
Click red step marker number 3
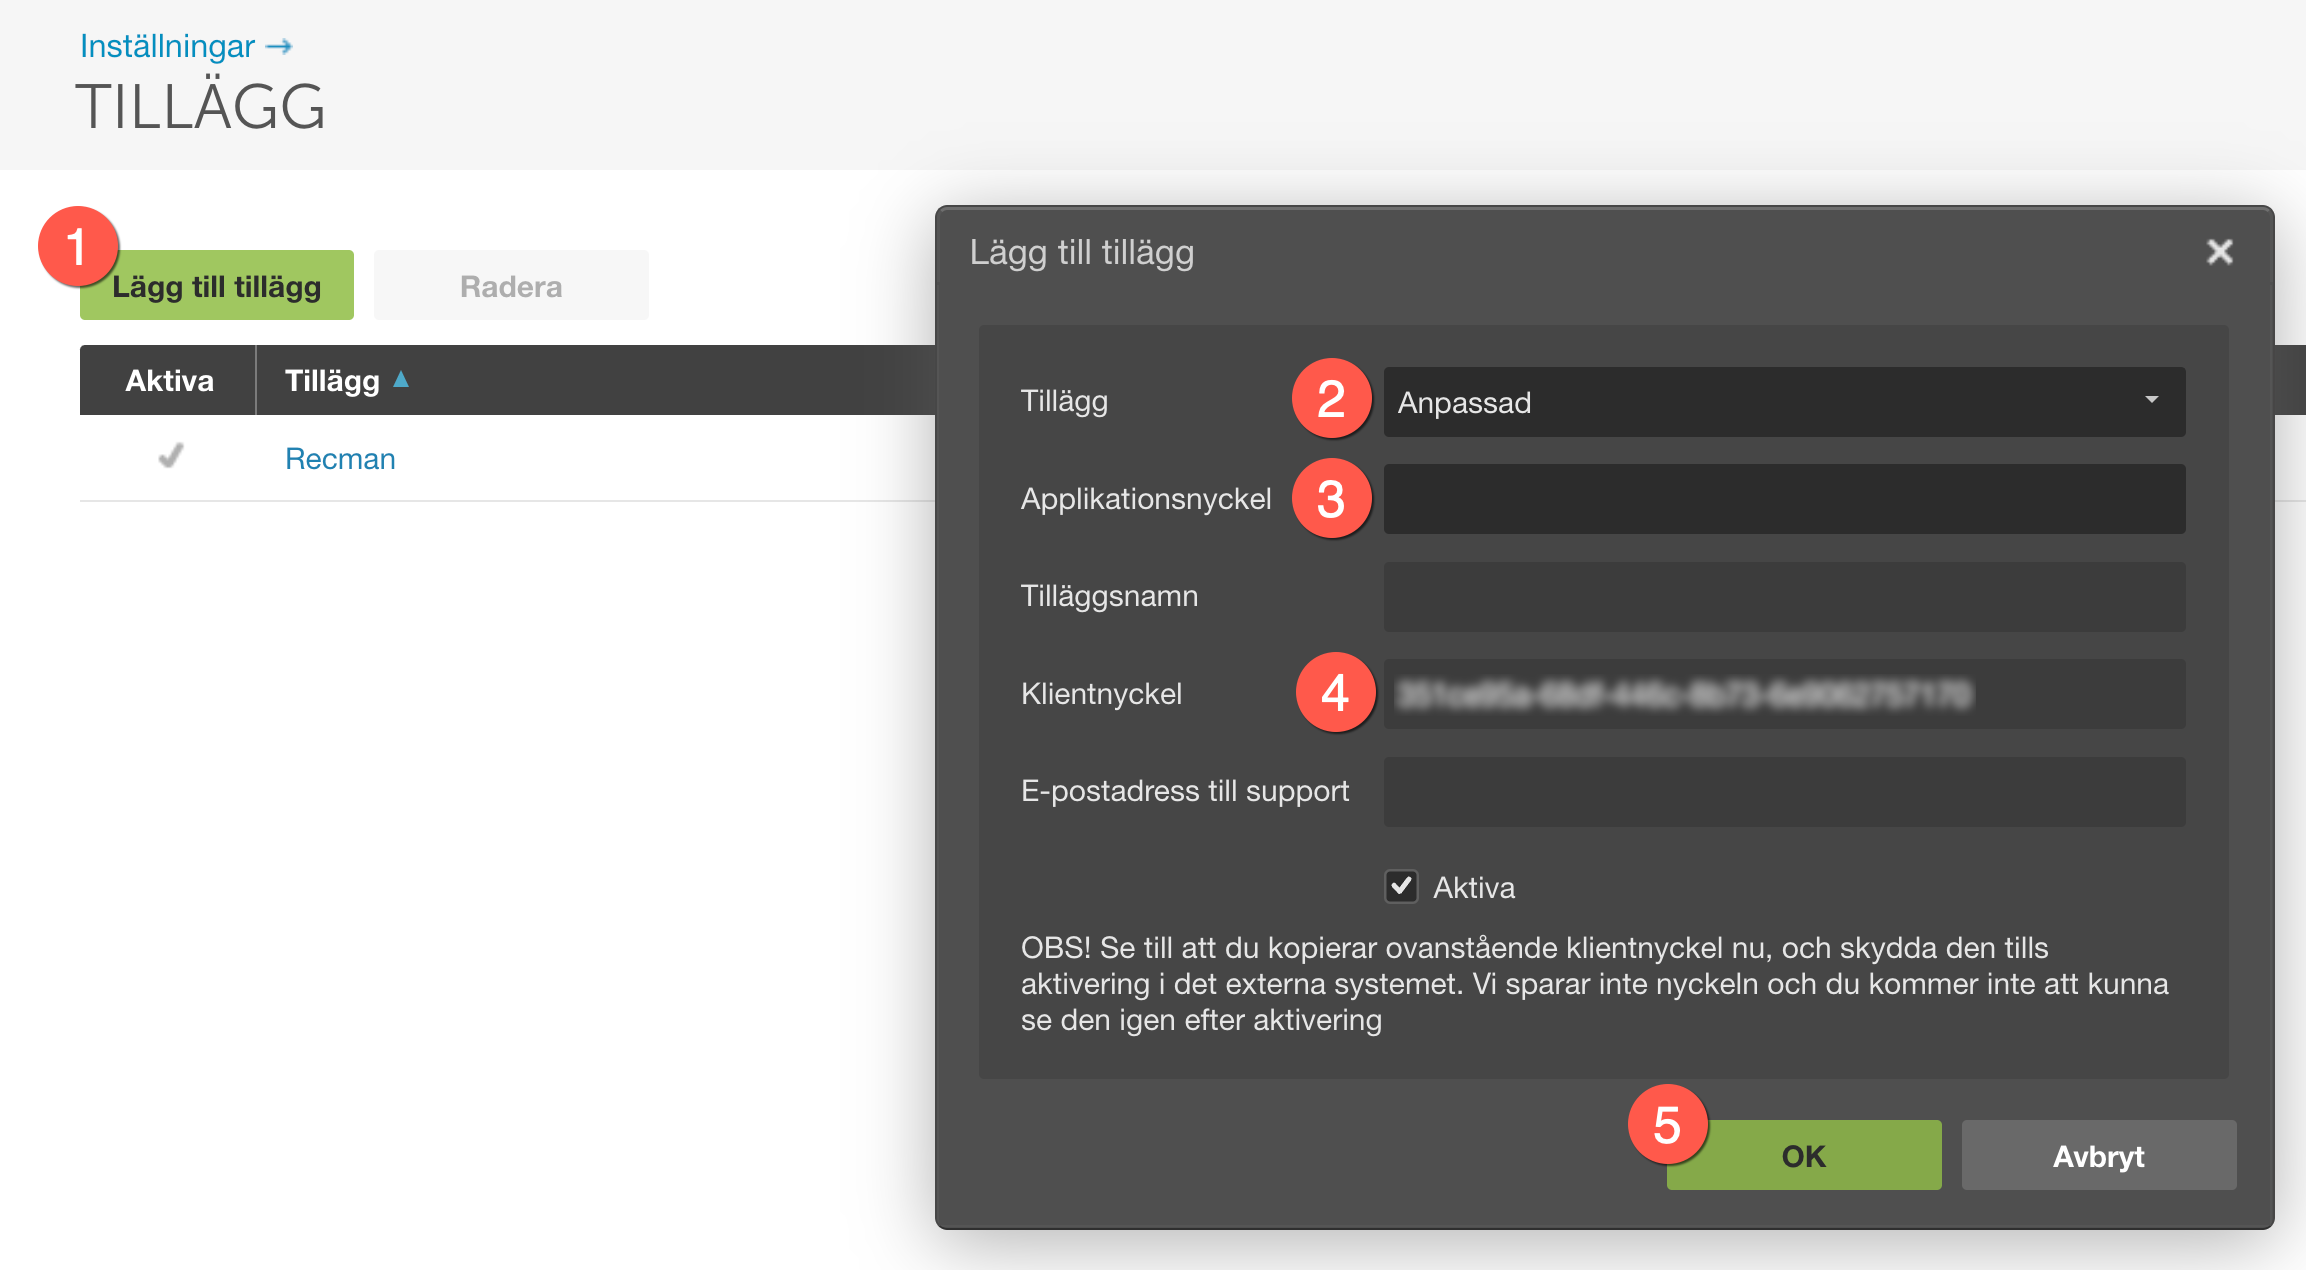(x=1331, y=498)
